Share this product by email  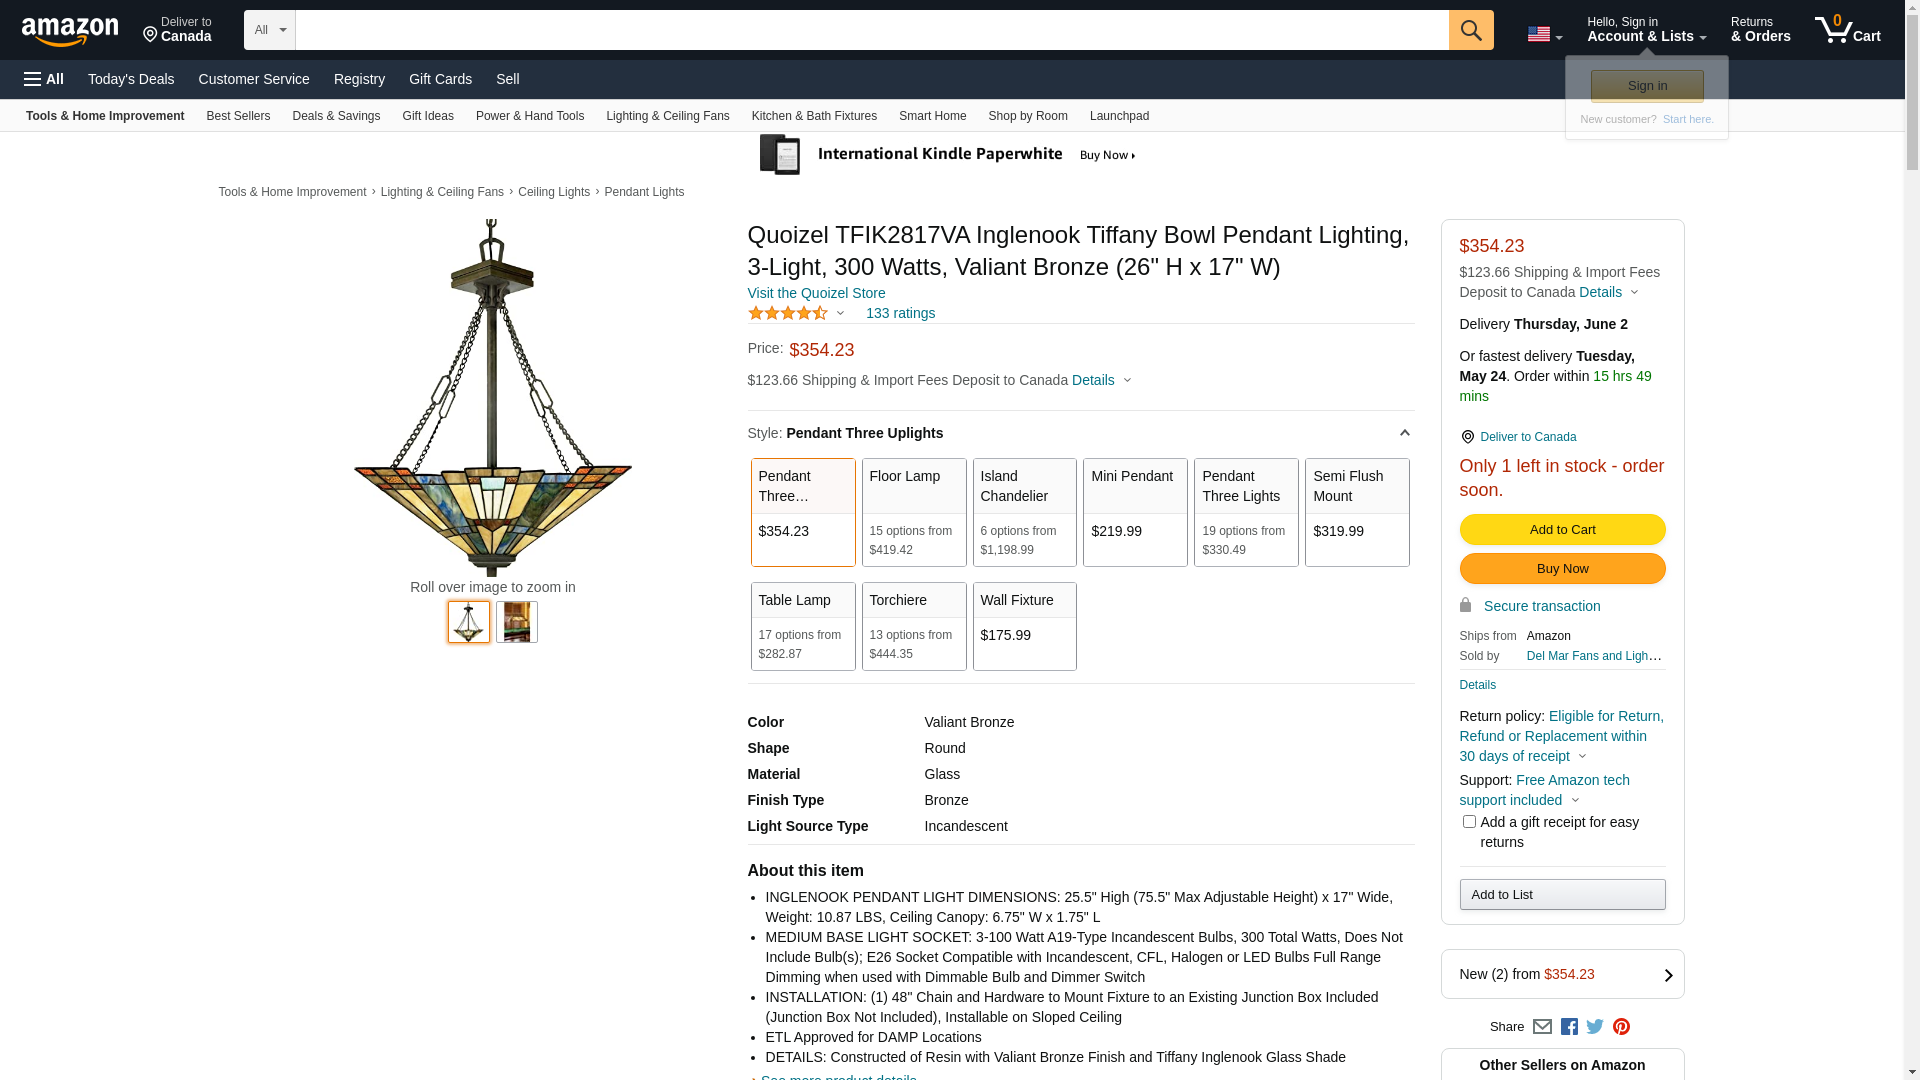[x=1542, y=1027]
